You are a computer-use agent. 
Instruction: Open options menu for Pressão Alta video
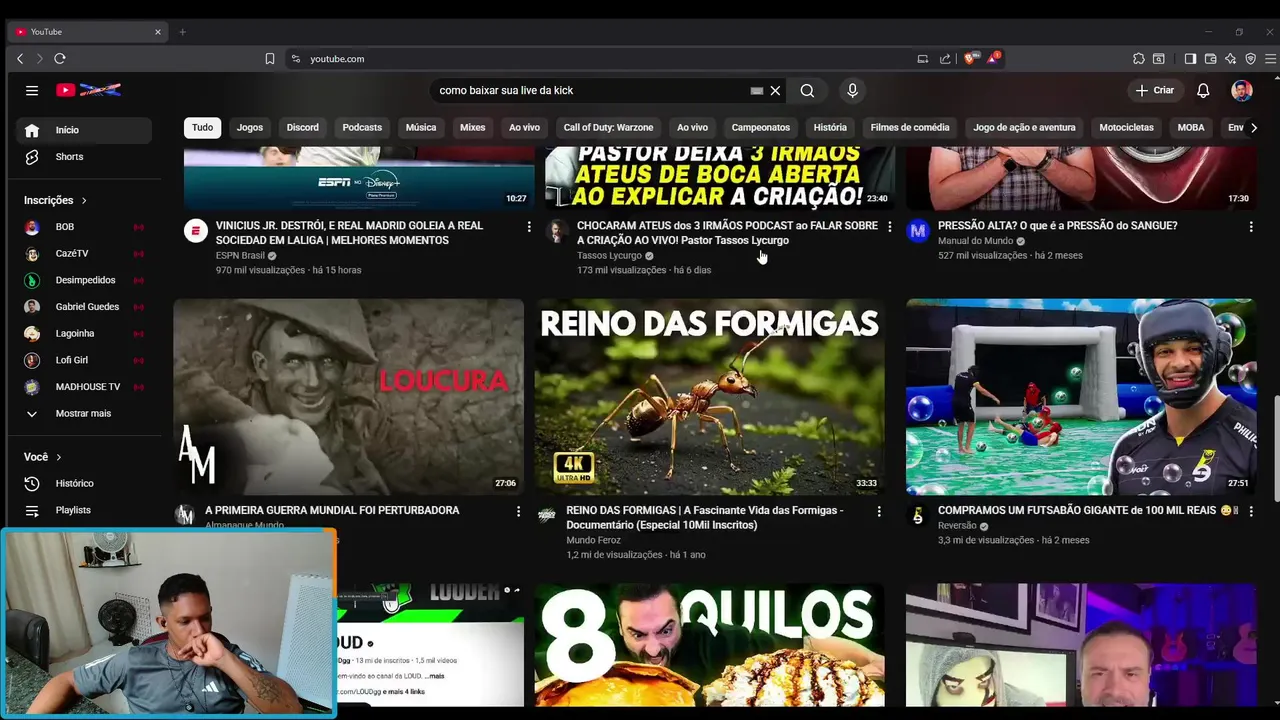[x=1251, y=227]
